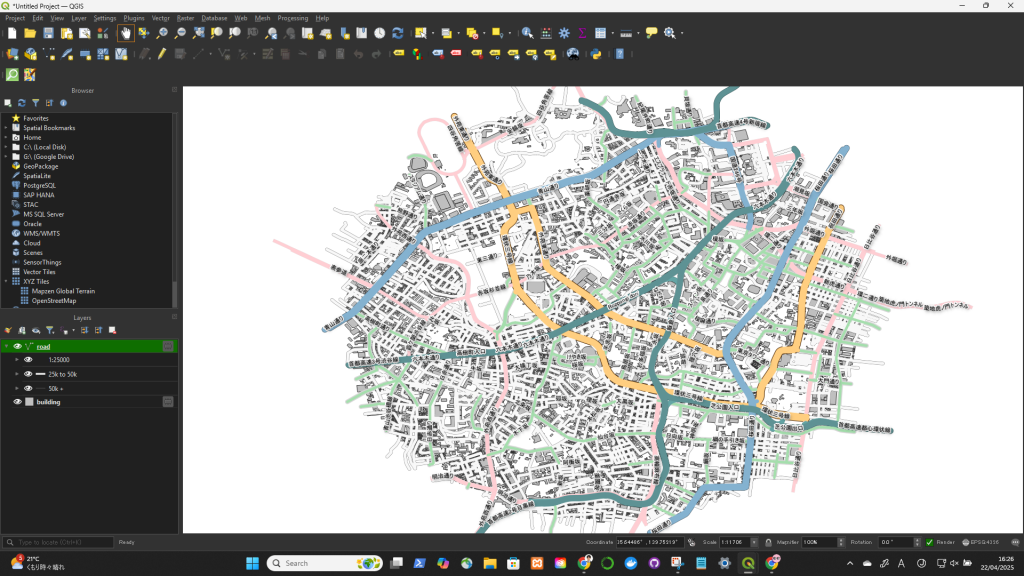The width and height of the screenshot is (1024, 576).
Task: Select the Pan Map hand tool
Action: [125, 33]
